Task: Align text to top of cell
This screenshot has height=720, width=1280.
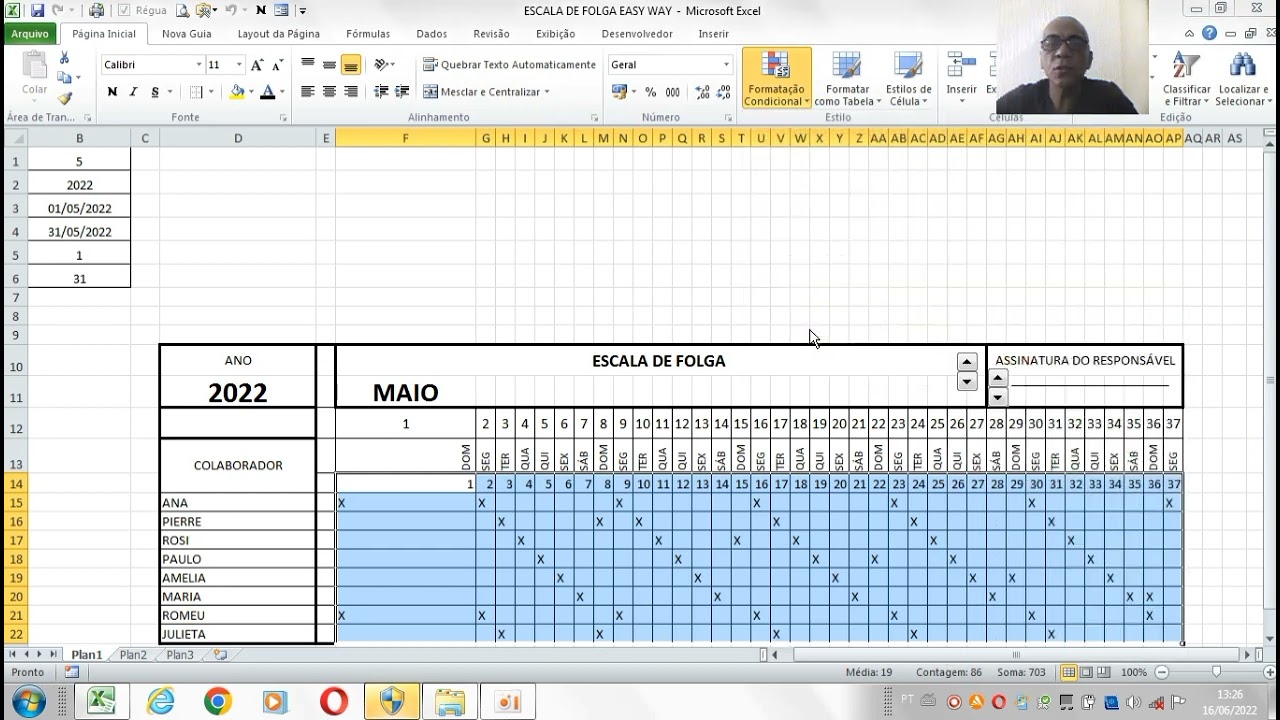Action: [x=307, y=65]
